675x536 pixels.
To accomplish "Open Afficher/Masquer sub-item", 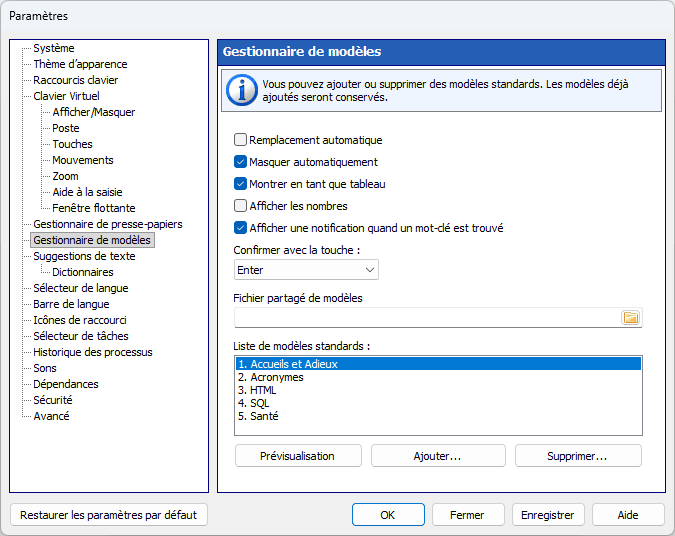I will tap(93, 112).
